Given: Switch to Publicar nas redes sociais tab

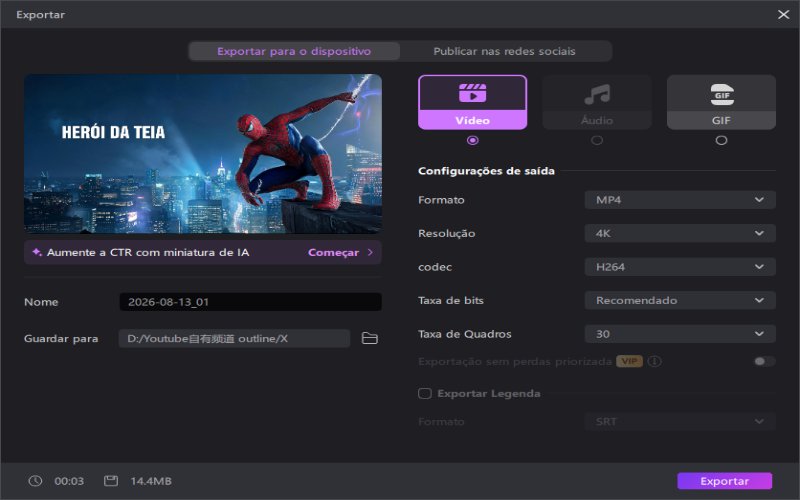Looking at the screenshot, I should pyautogui.click(x=505, y=51).
